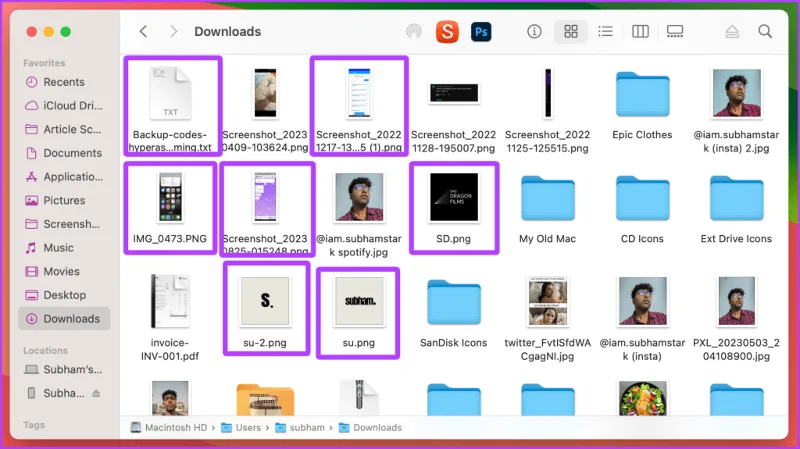Select the Epic Clothes folder
This screenshot has width=800, height=449.
tap(642, 95)
